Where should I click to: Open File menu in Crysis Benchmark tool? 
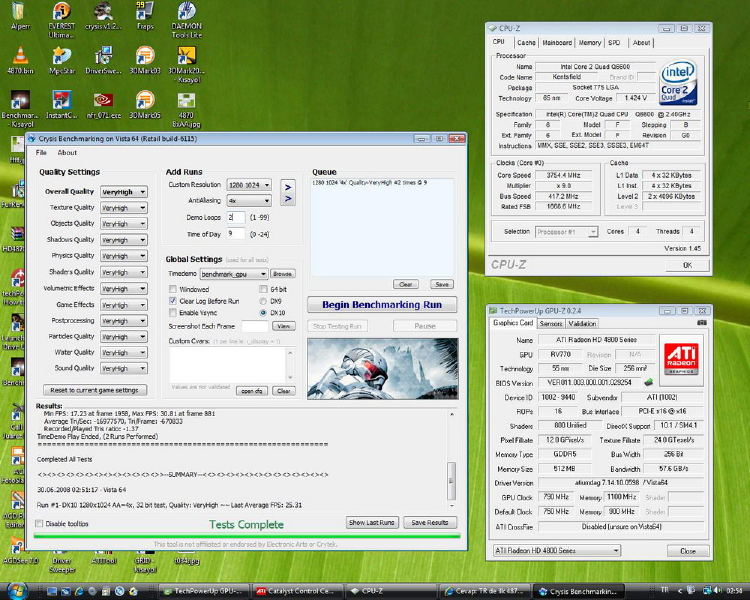click(41, 153)
